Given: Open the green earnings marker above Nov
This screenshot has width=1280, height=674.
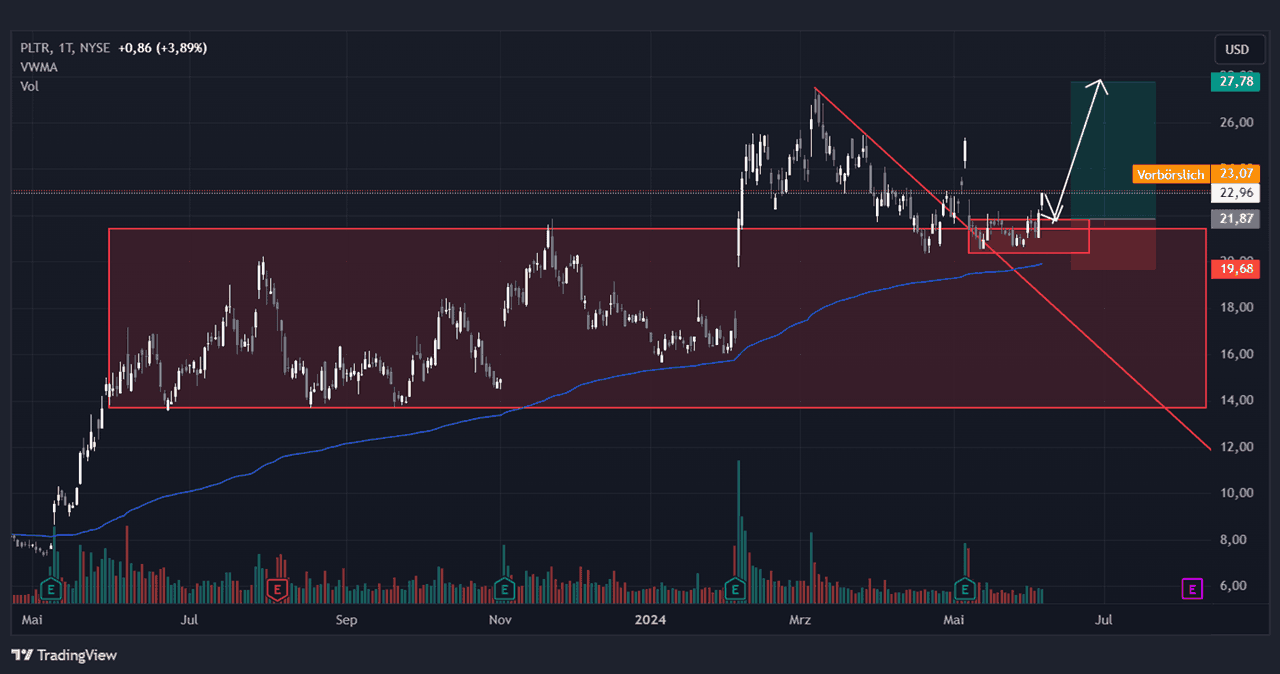Looking at the screenshot, I should (505, 590).
